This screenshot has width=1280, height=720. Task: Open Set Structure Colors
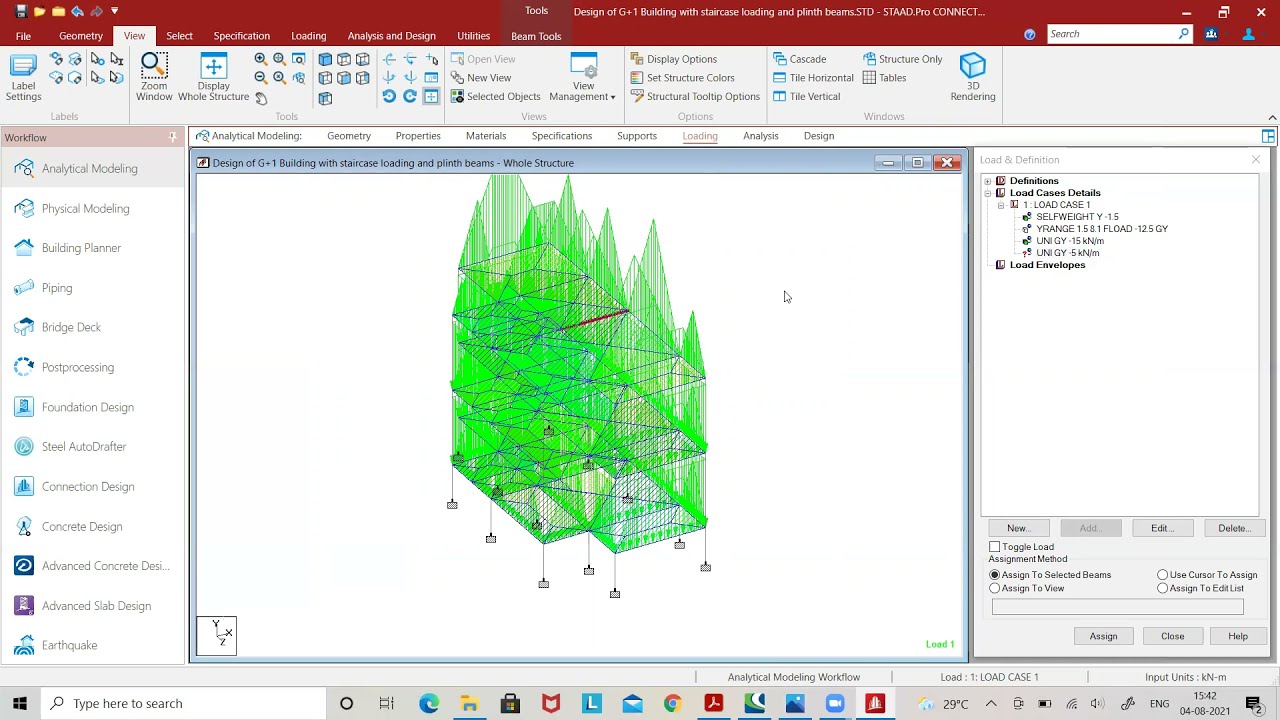(682, 78)
